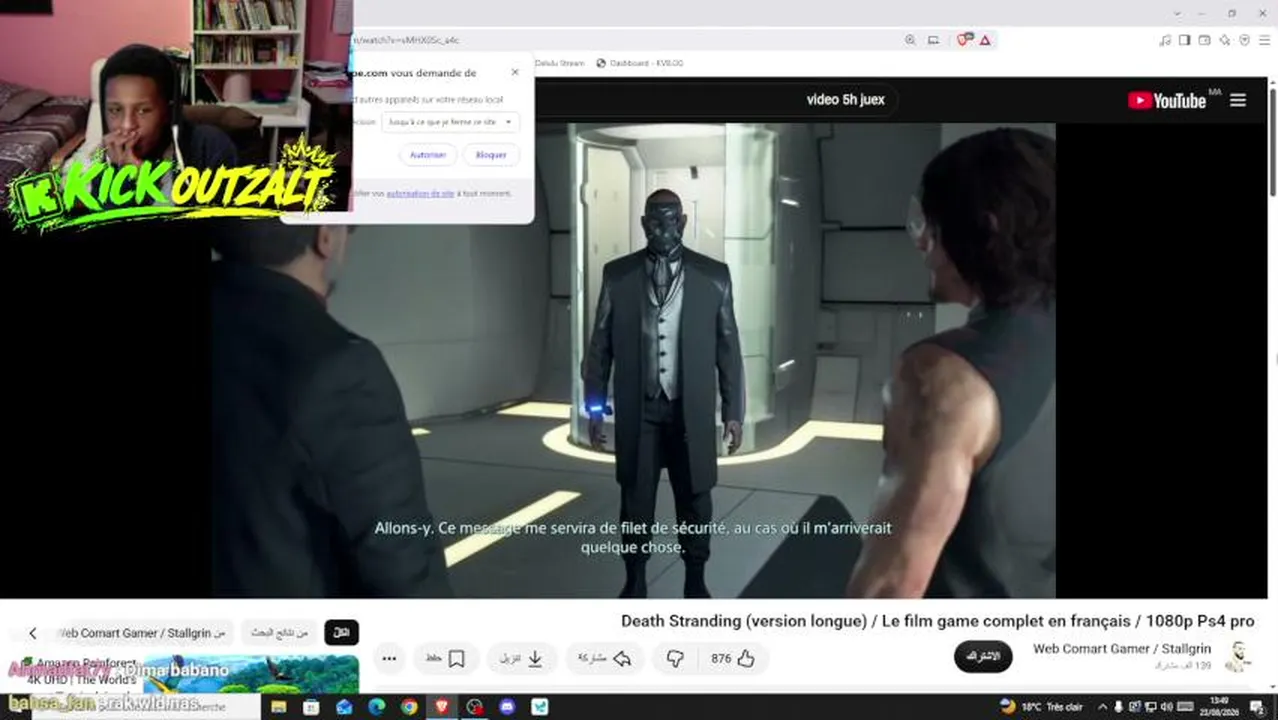Click the zoom magnifier icon in address bar
This screenshot has height=720, width=1278.
click(910, 40)
